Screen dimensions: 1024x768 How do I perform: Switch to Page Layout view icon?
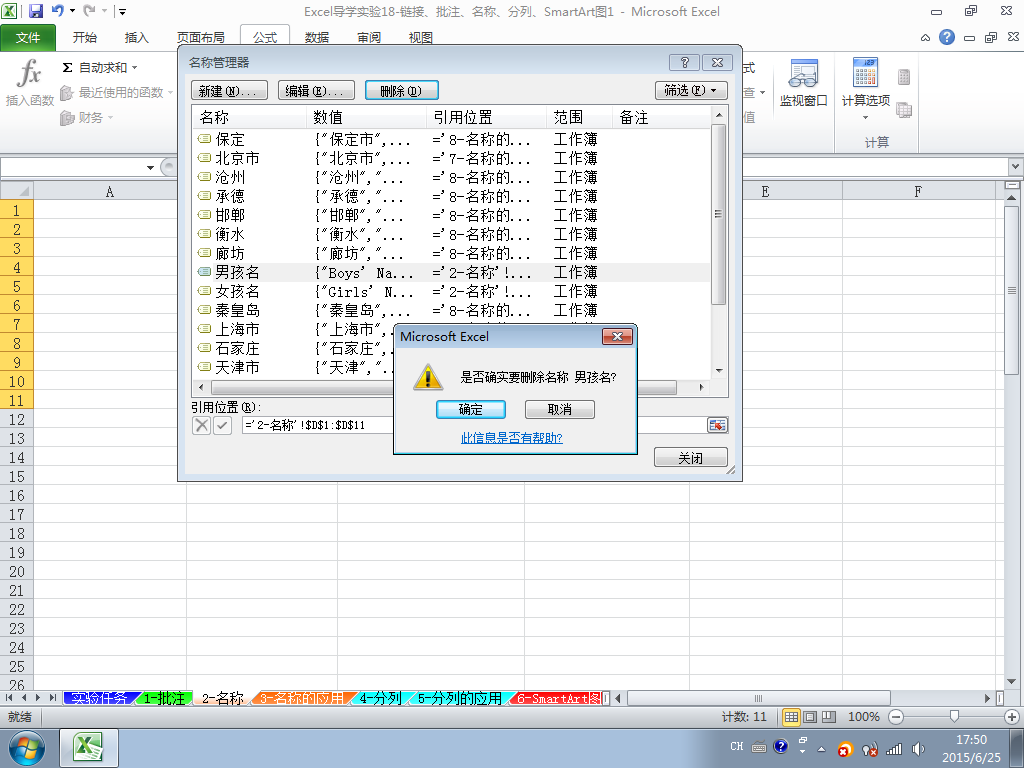pyautogui.click(x=810, y=717)
